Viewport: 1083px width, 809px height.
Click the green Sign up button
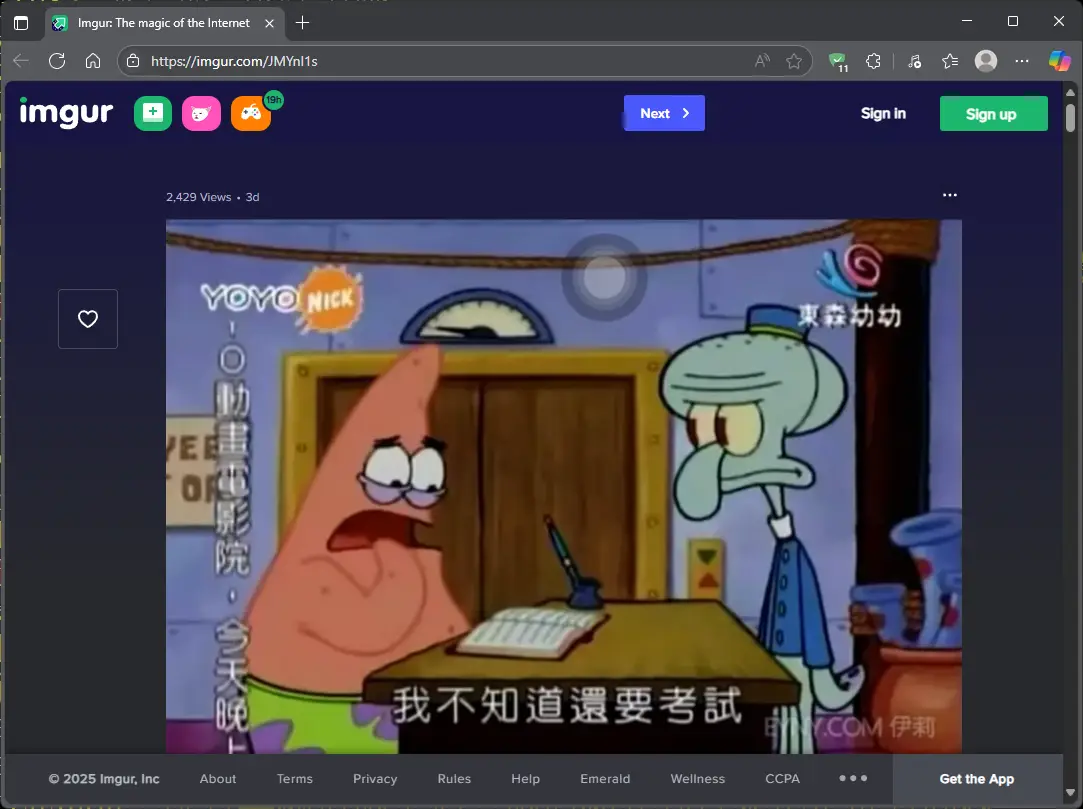[993, 114]
